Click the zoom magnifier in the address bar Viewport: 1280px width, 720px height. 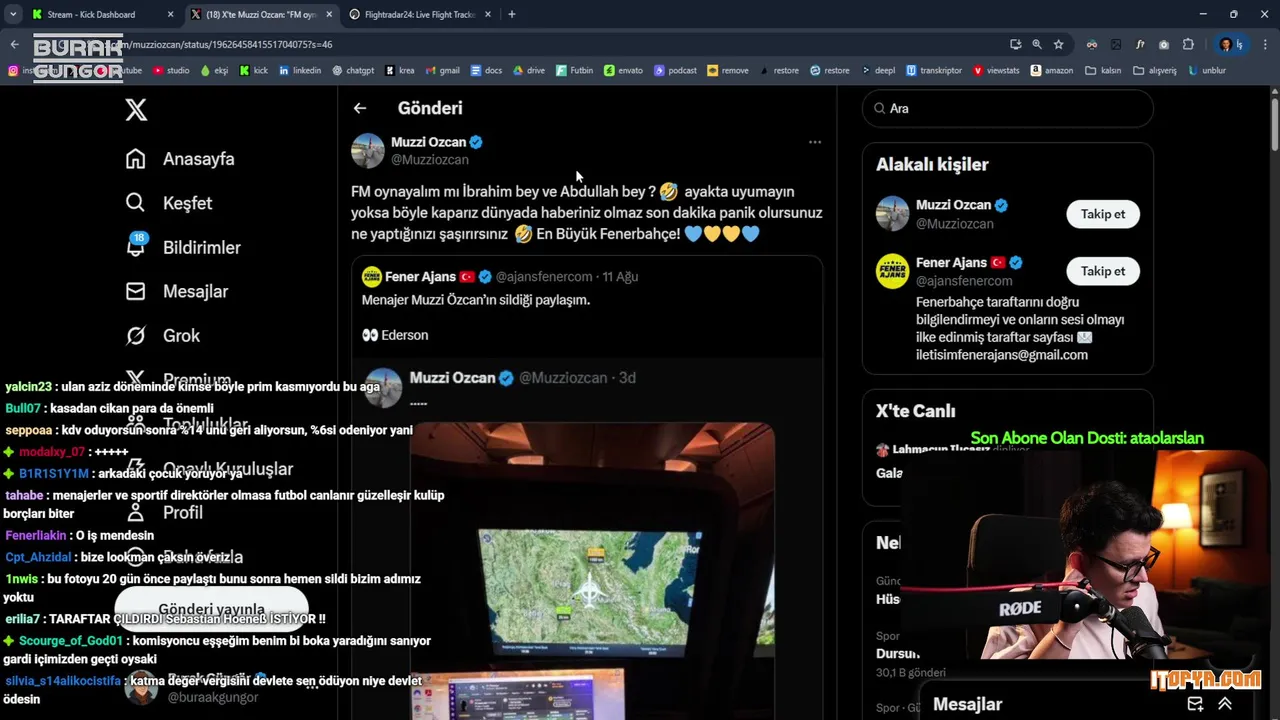pos(1037,44)
